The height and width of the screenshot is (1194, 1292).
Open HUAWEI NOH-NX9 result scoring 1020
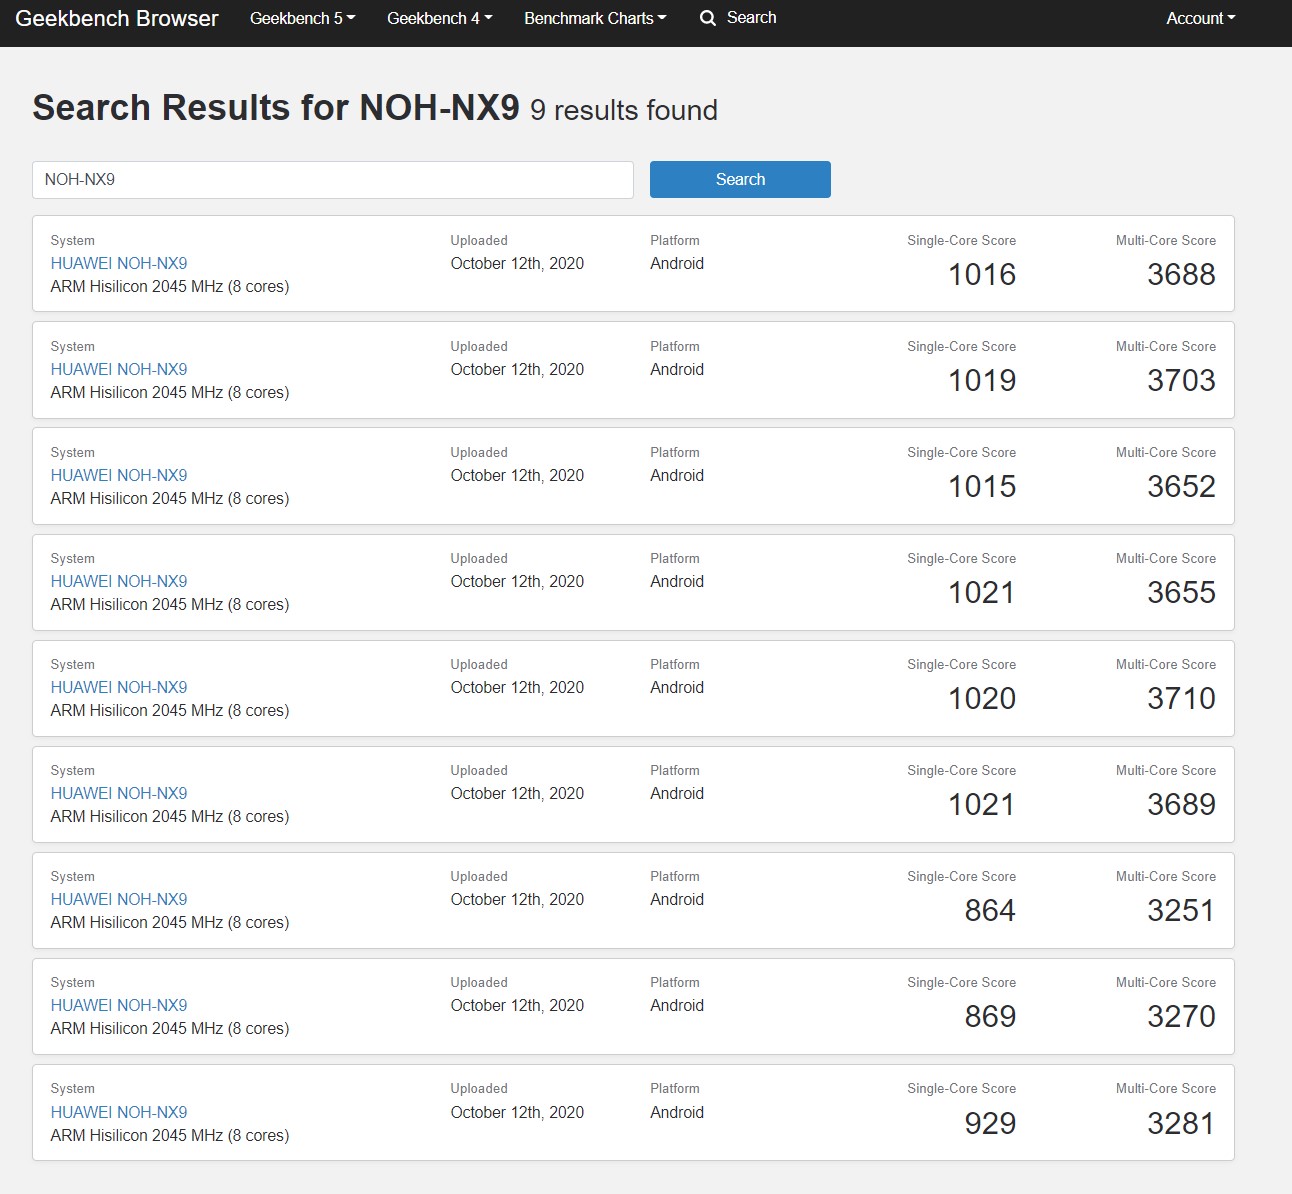pos(119,687)
